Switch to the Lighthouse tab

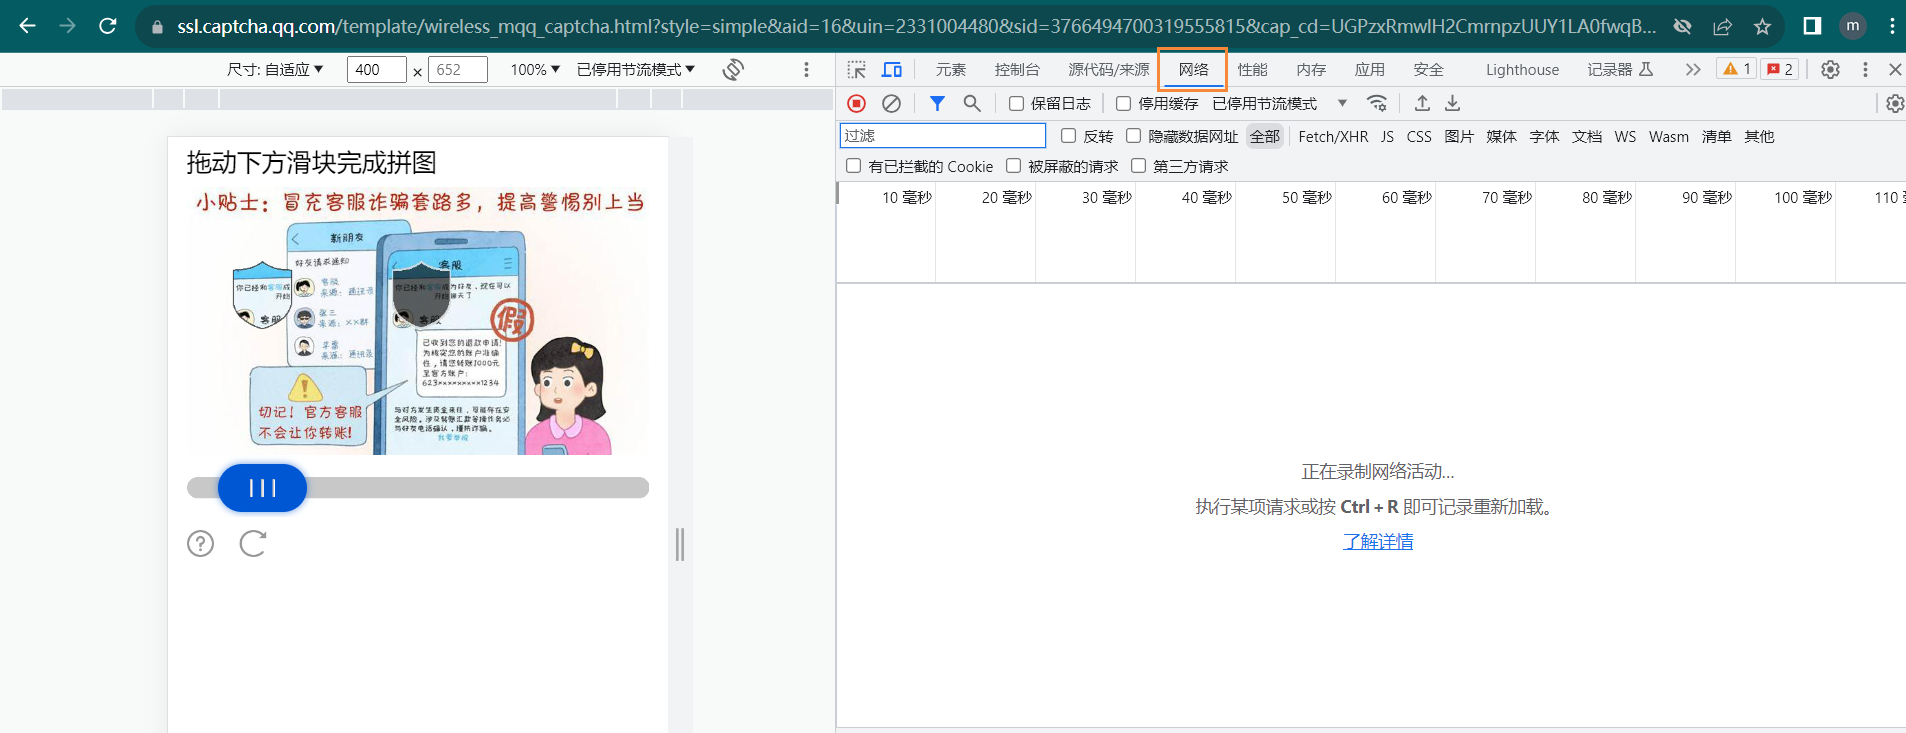1522,69
